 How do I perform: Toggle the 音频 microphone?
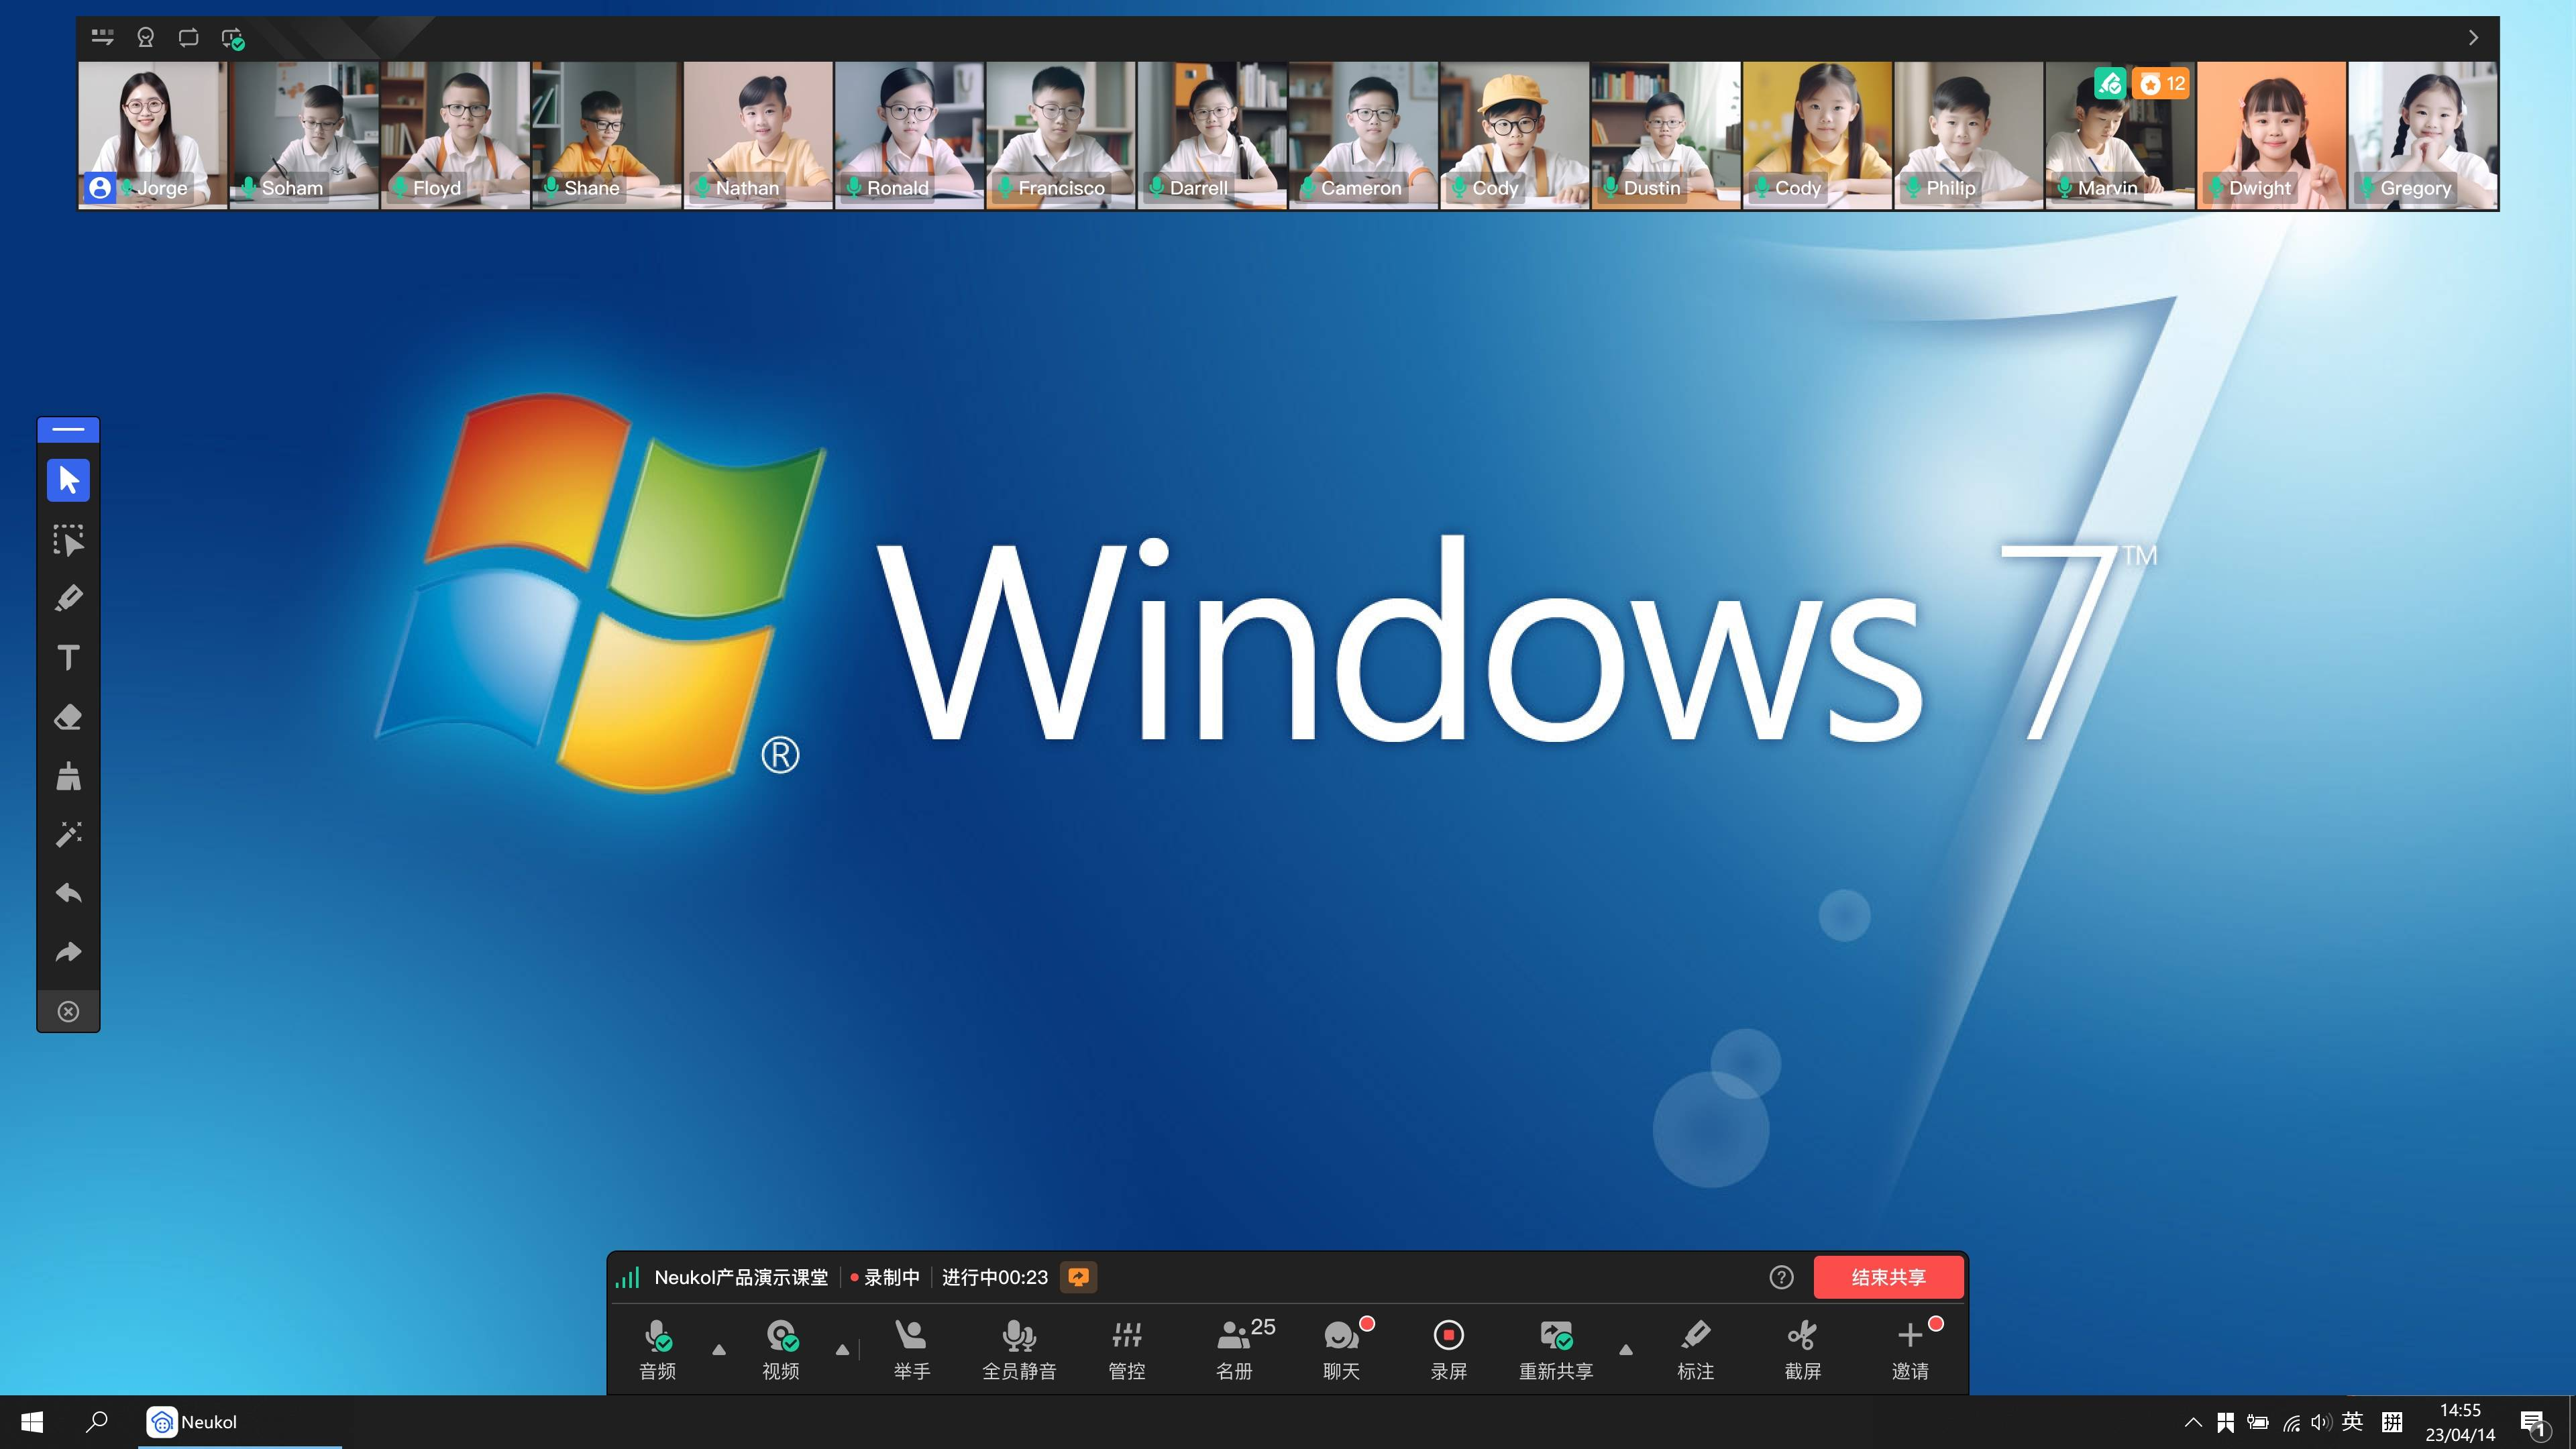[657, 1349]
